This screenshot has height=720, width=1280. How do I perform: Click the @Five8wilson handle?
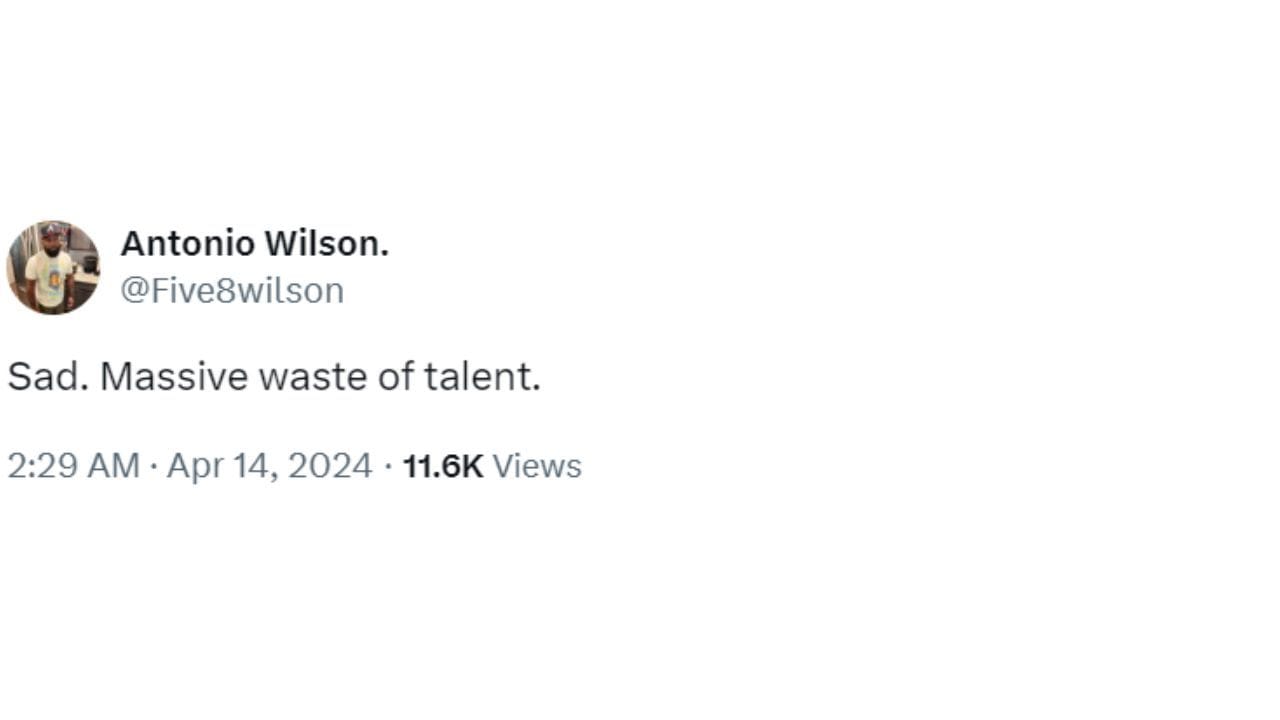(232, 291)
